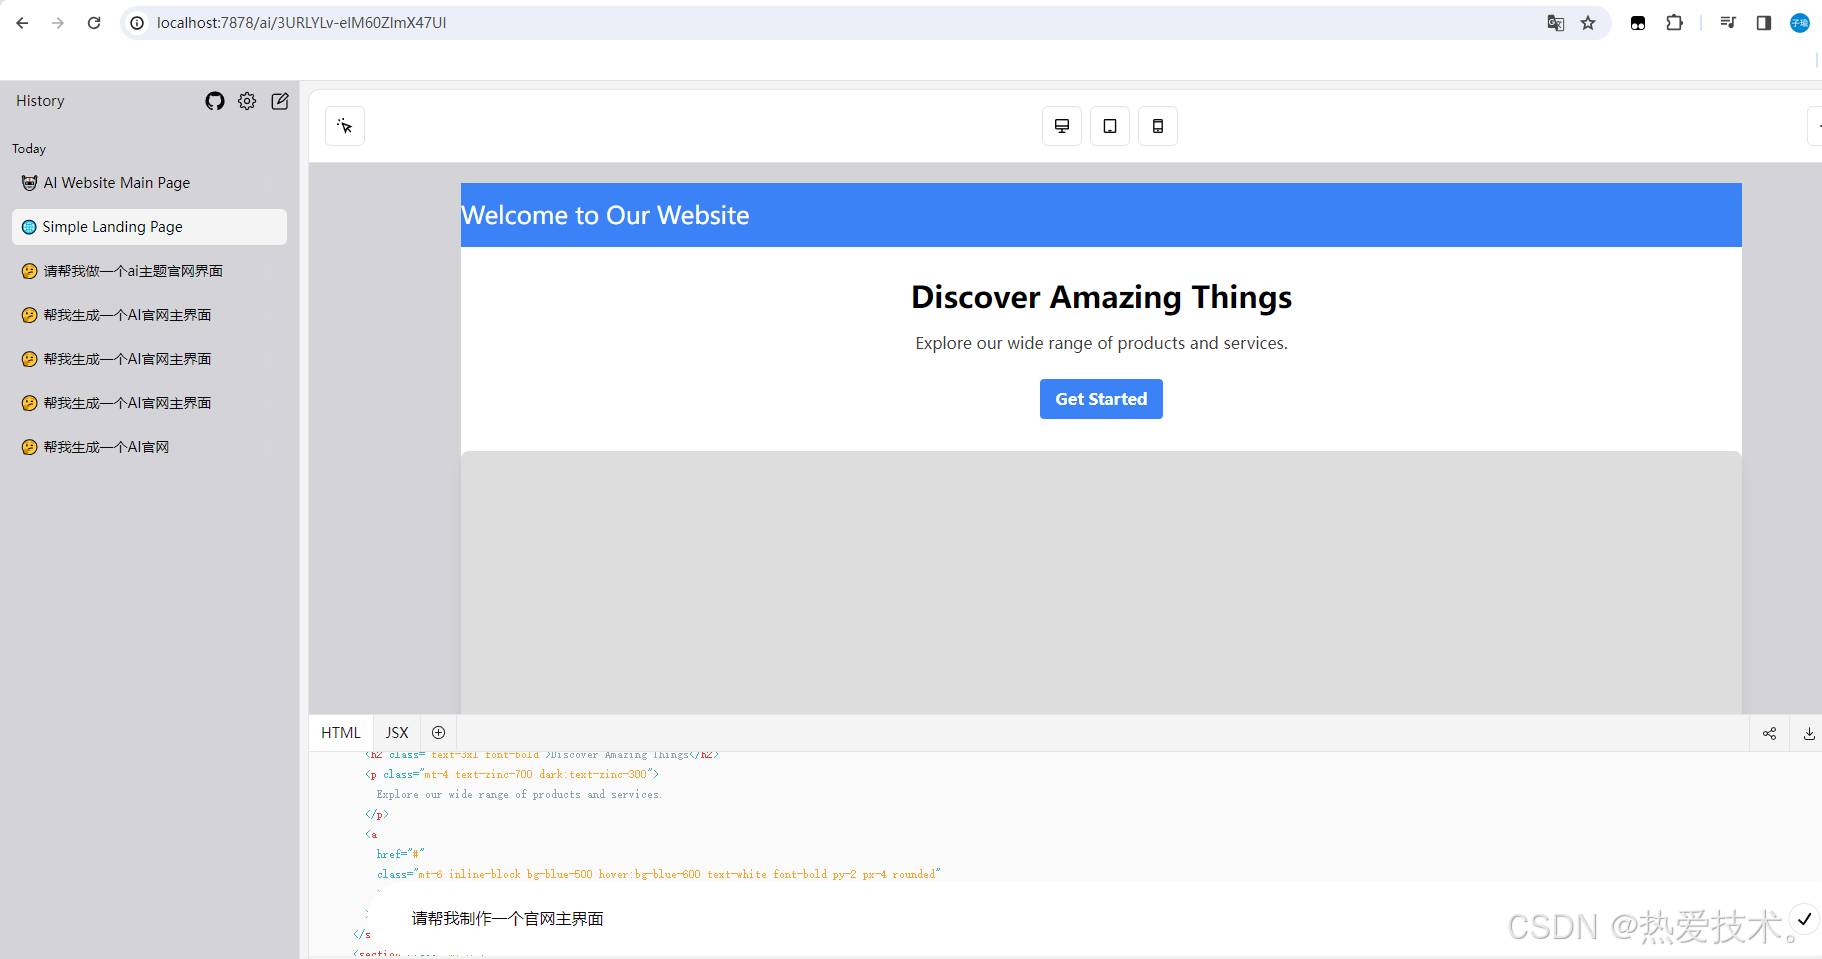Click Discover Amazing Things heading
The height and width of the screenshot is (959, 1822).
pyautogui.click(x=1101, y=297)
